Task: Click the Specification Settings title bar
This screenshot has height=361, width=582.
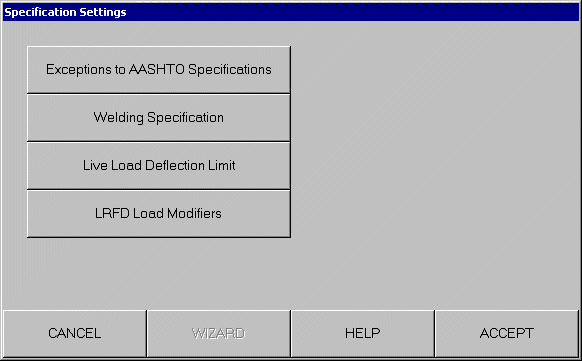Action: click(291, 12)
